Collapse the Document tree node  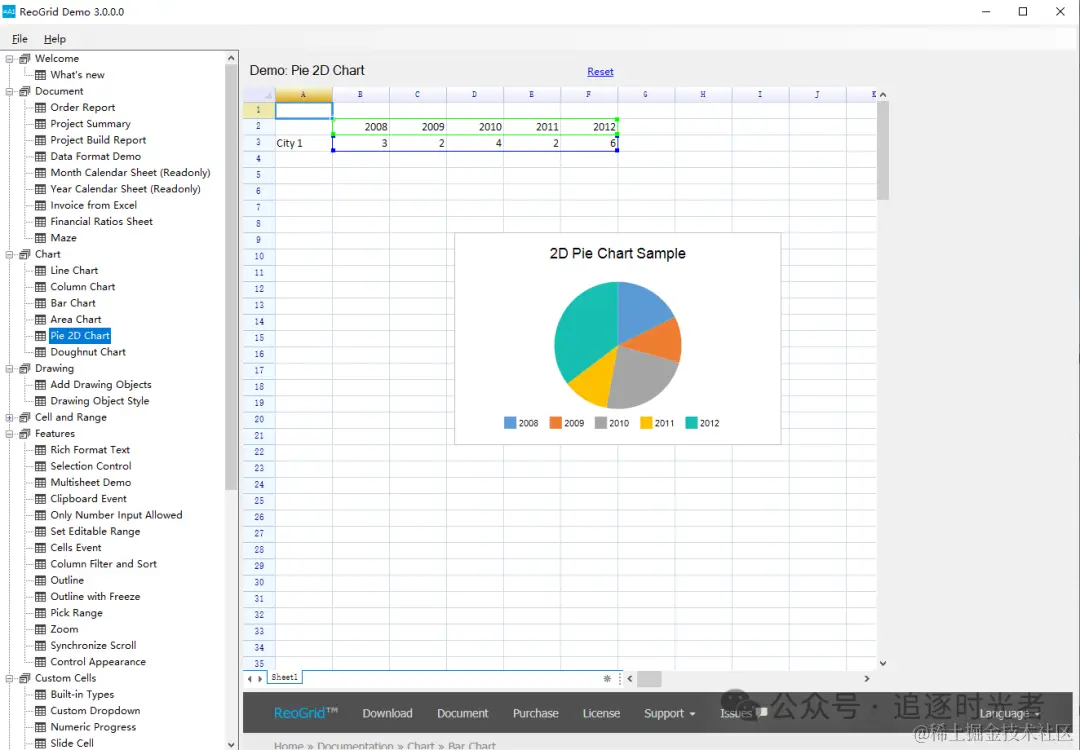10,91
